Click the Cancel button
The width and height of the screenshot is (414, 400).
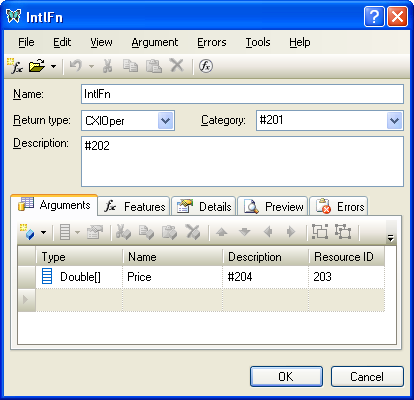[x=367, y=377]
